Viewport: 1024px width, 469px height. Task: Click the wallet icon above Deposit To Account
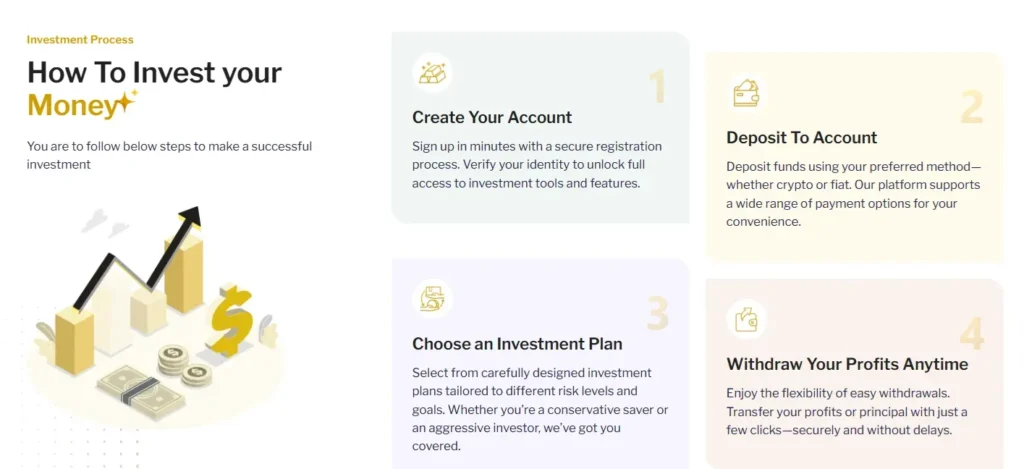tap(746, 94)
